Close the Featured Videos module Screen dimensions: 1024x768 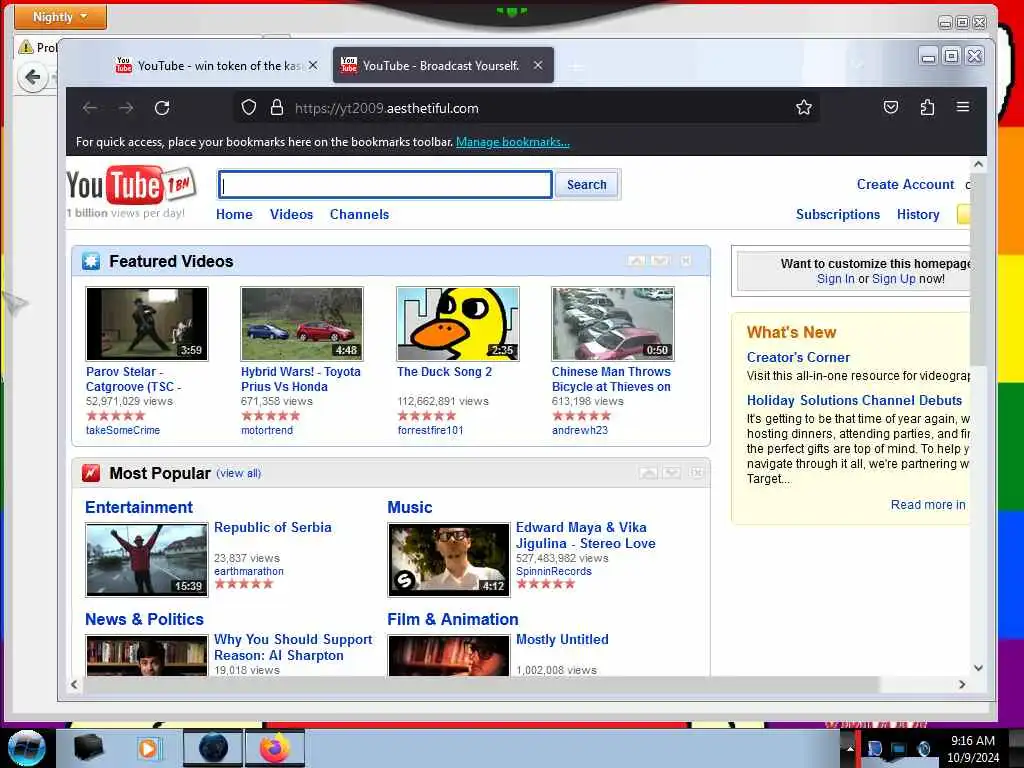point(686,261)
